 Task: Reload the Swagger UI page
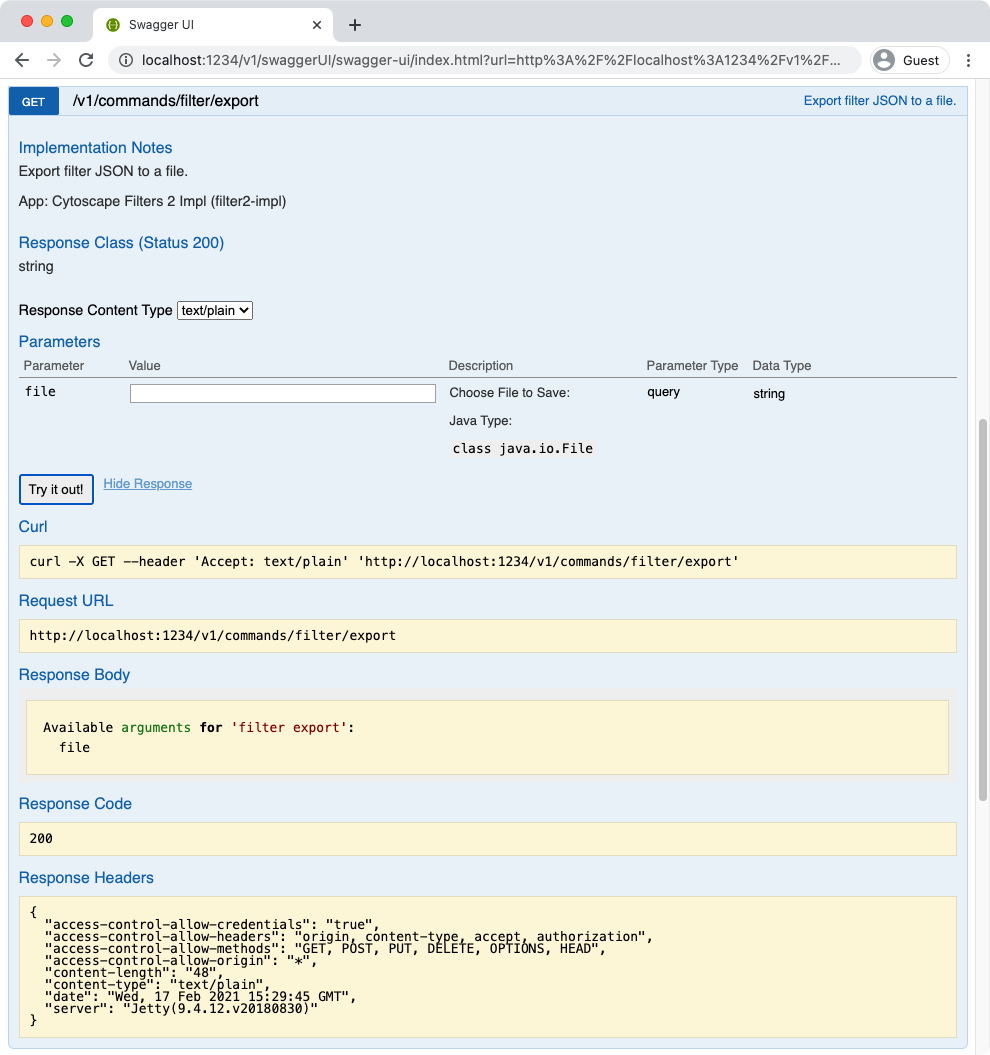pyautogui.click(x=86, y=60)
